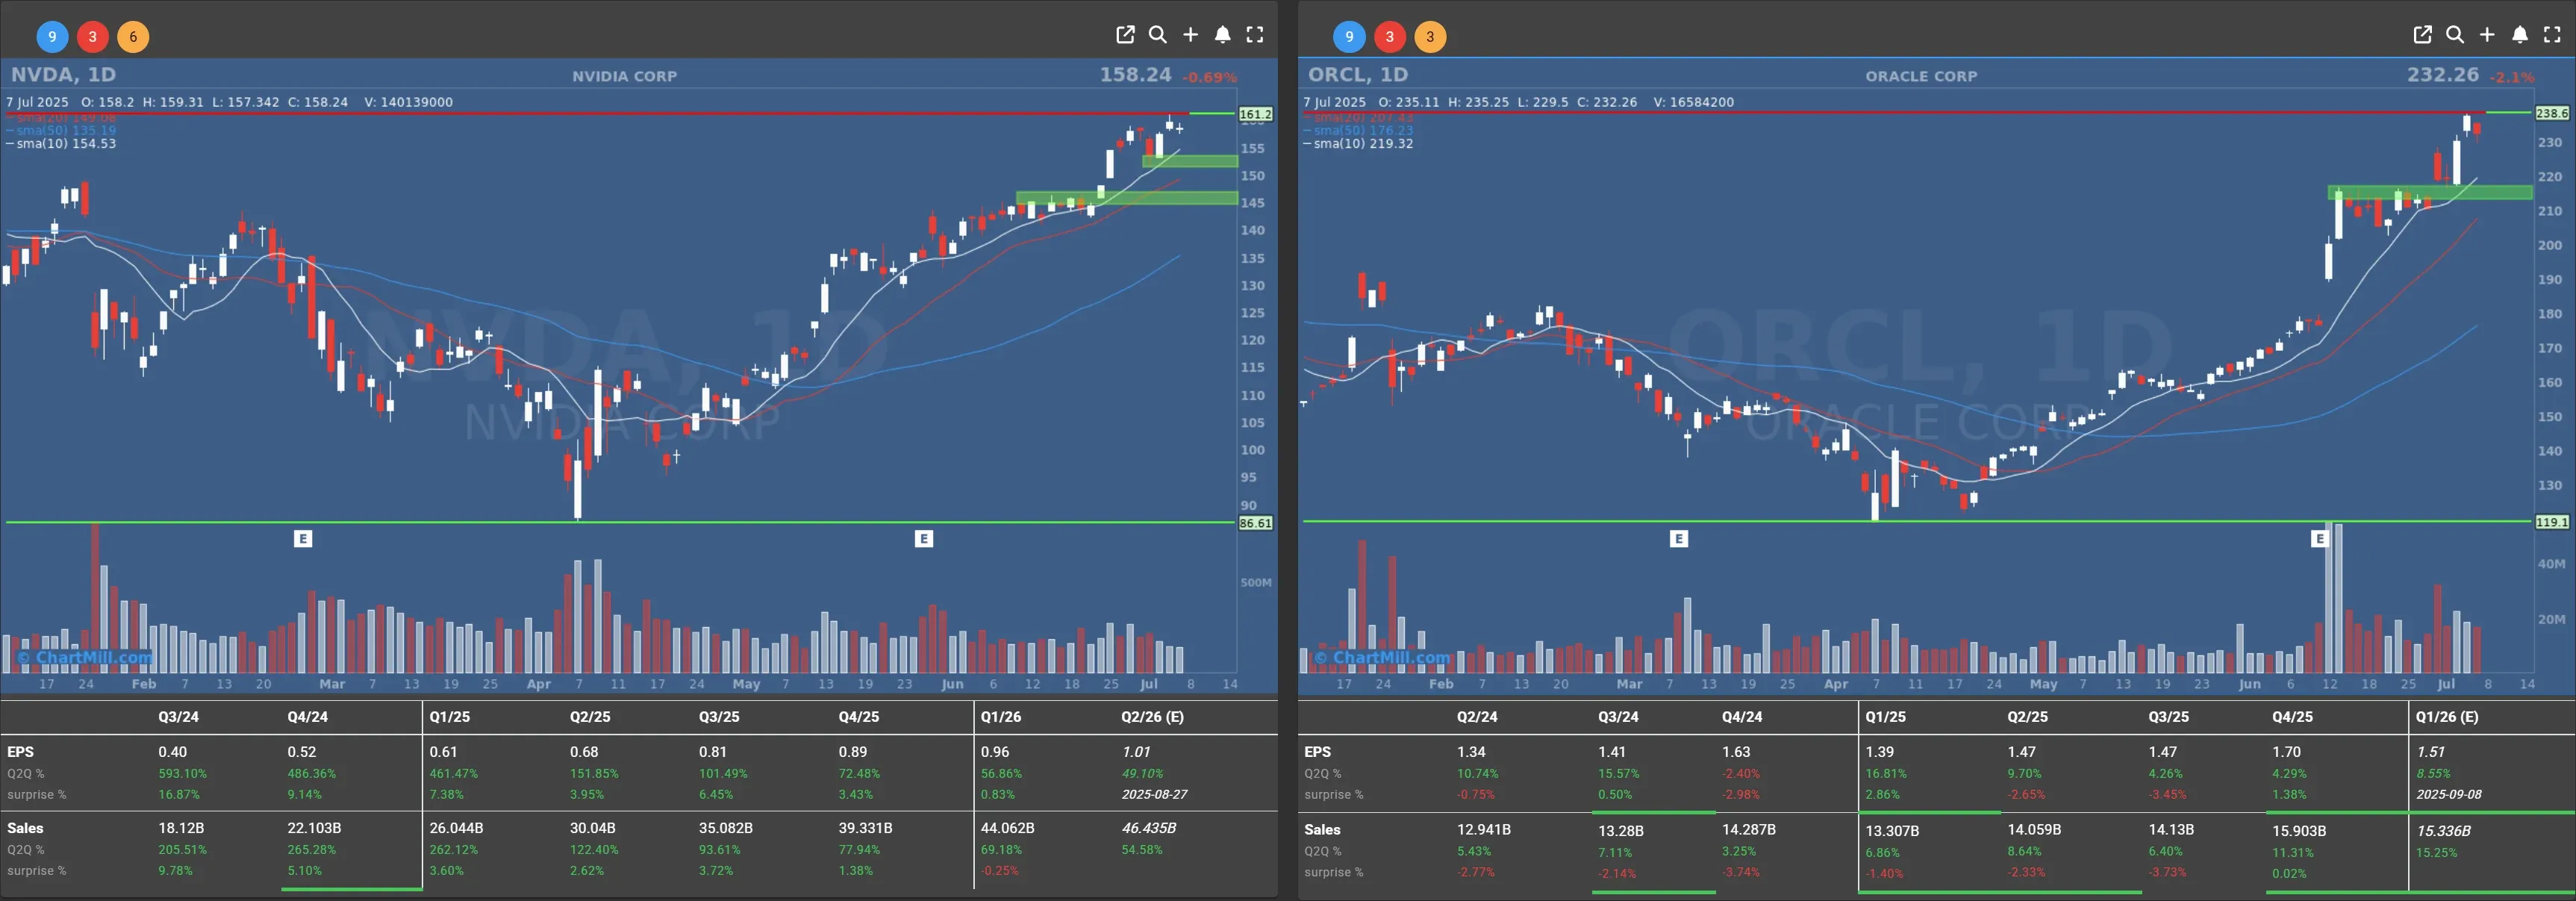Click the red 3 badge on ORCL panel
The image size is (2576, 901).
(1389, 37)
